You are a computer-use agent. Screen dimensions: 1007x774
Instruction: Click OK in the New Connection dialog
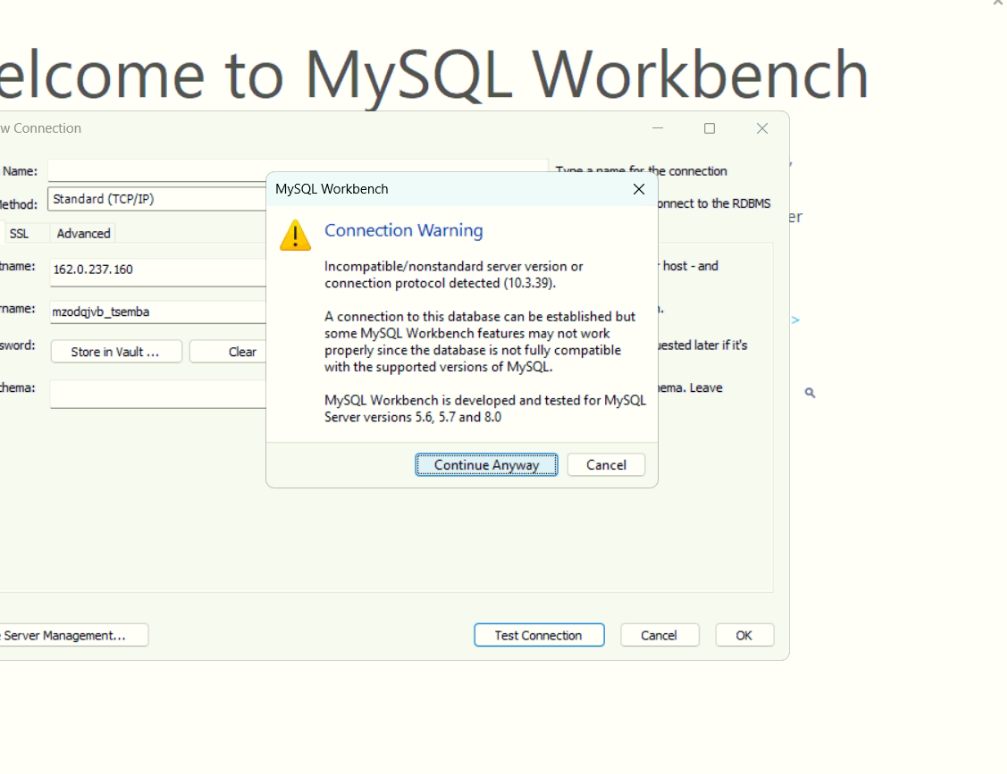[744, 635]
